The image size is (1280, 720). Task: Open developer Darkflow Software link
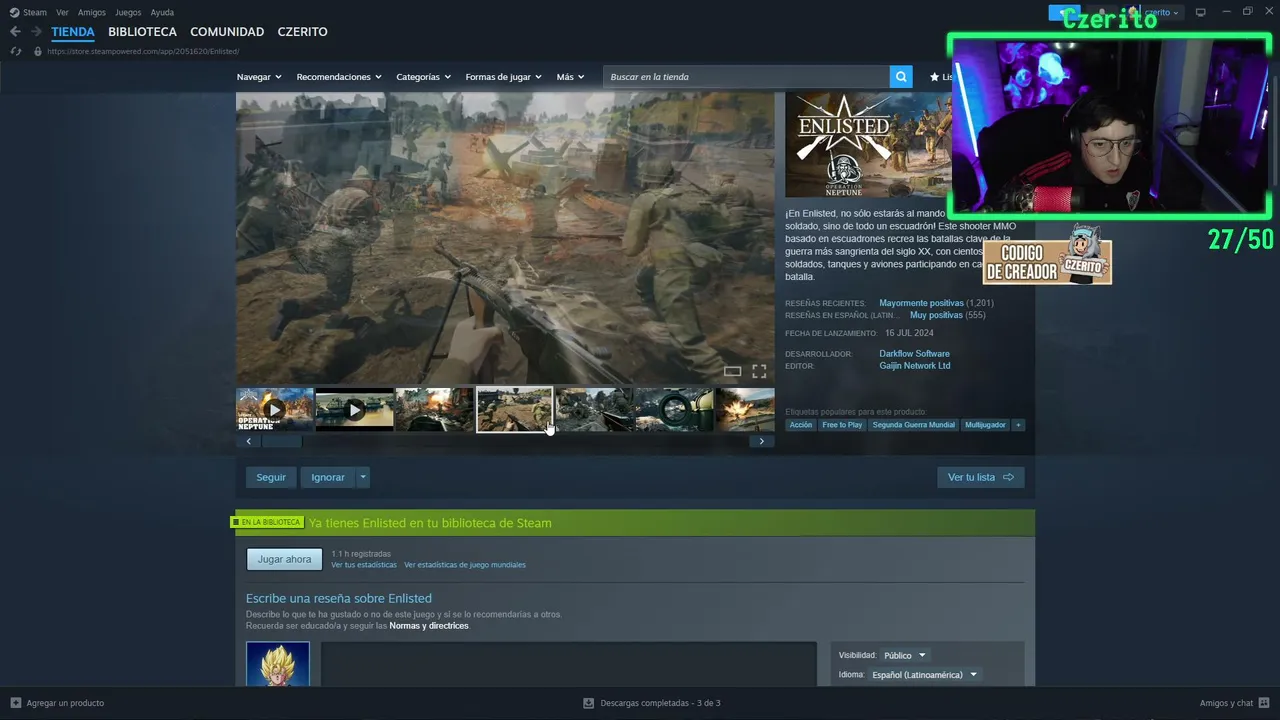(x=914, y=354)
